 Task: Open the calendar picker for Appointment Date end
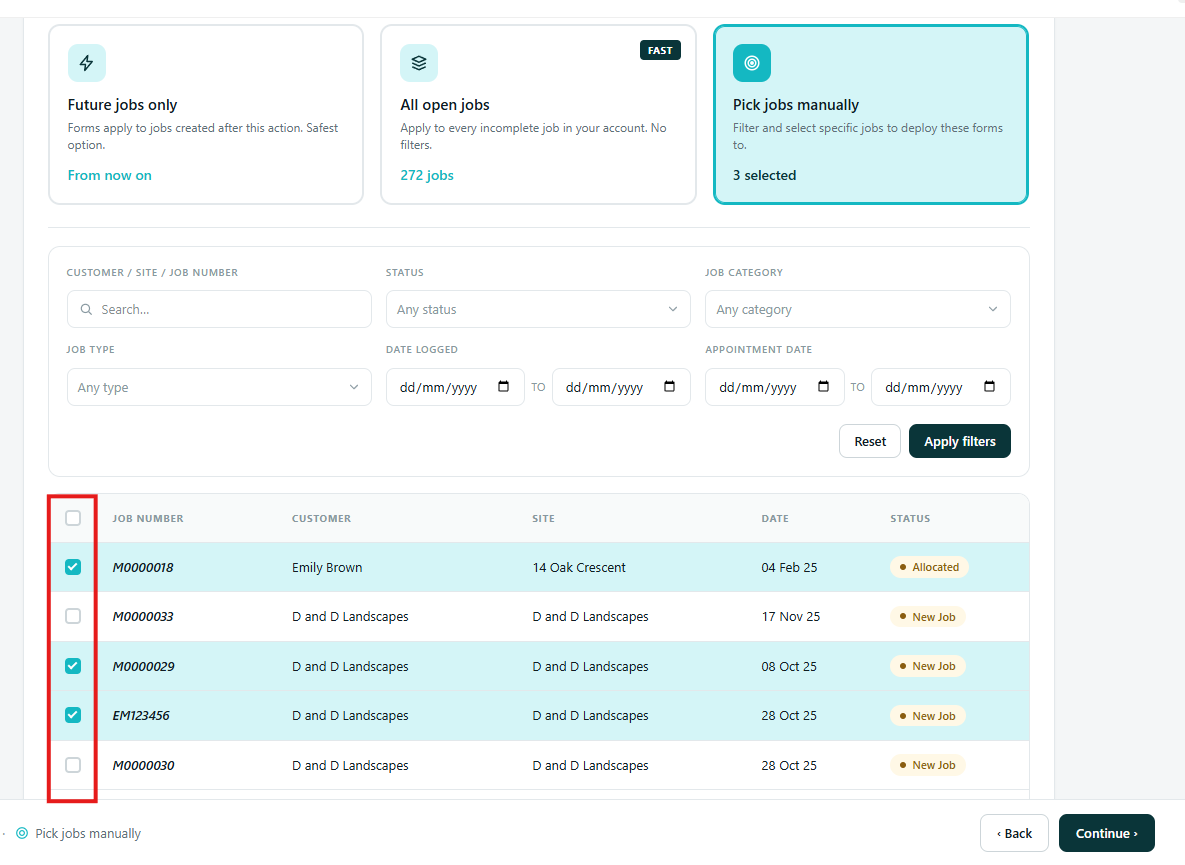[989, 387]
